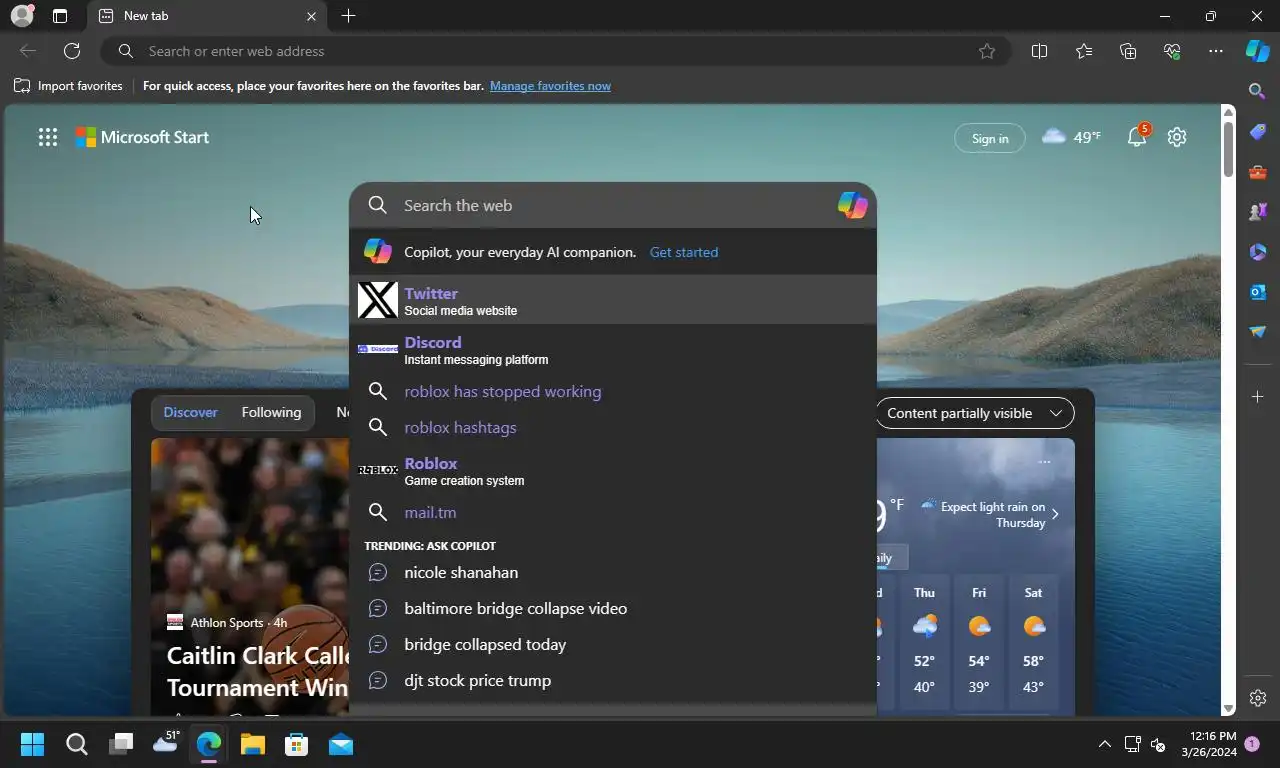
Task: Open the tab actions menu icon
Action: (x=60, y=16)
